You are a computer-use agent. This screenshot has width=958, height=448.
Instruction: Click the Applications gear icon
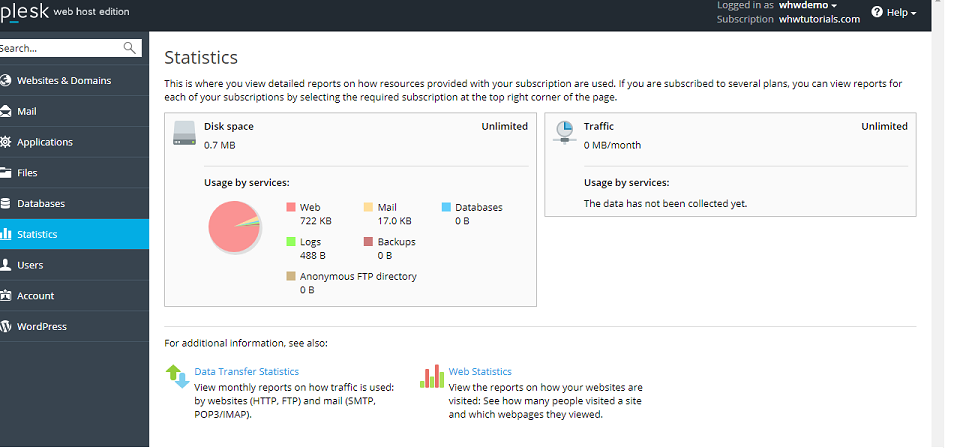tap(6, 142)
